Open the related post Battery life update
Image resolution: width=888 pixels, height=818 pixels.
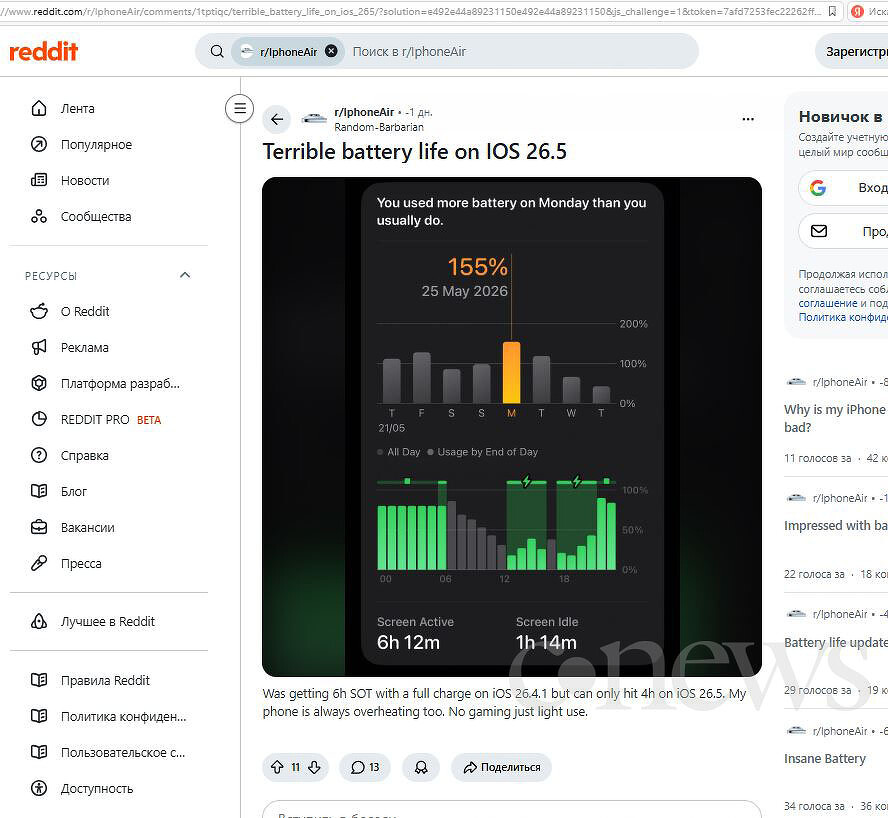836,642
